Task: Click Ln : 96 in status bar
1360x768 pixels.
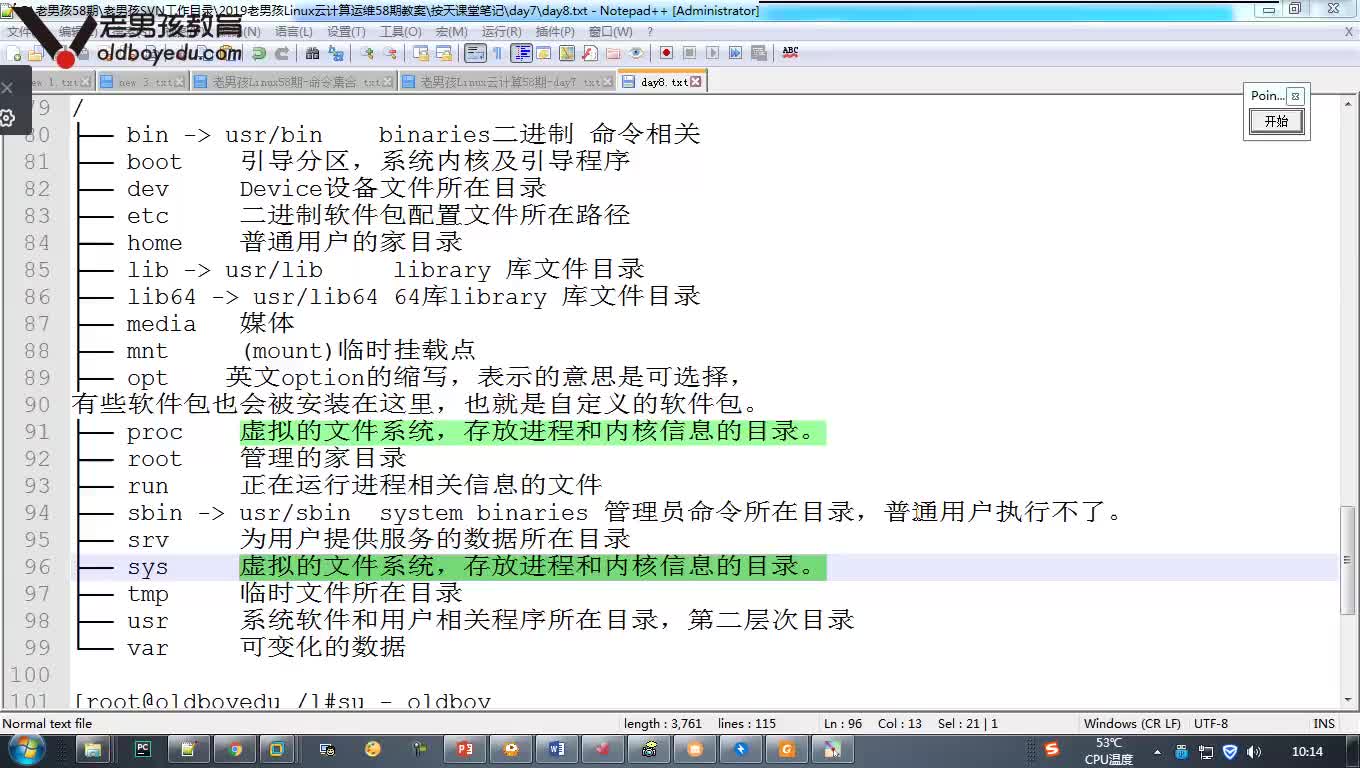Action: click(843, 723)
